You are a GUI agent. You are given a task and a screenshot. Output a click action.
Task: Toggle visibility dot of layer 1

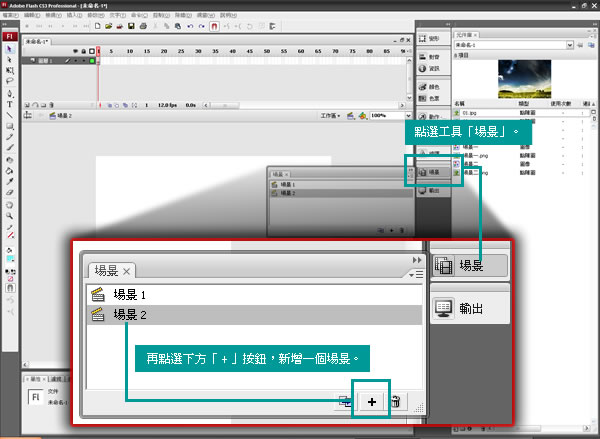(x=76, y=60)
